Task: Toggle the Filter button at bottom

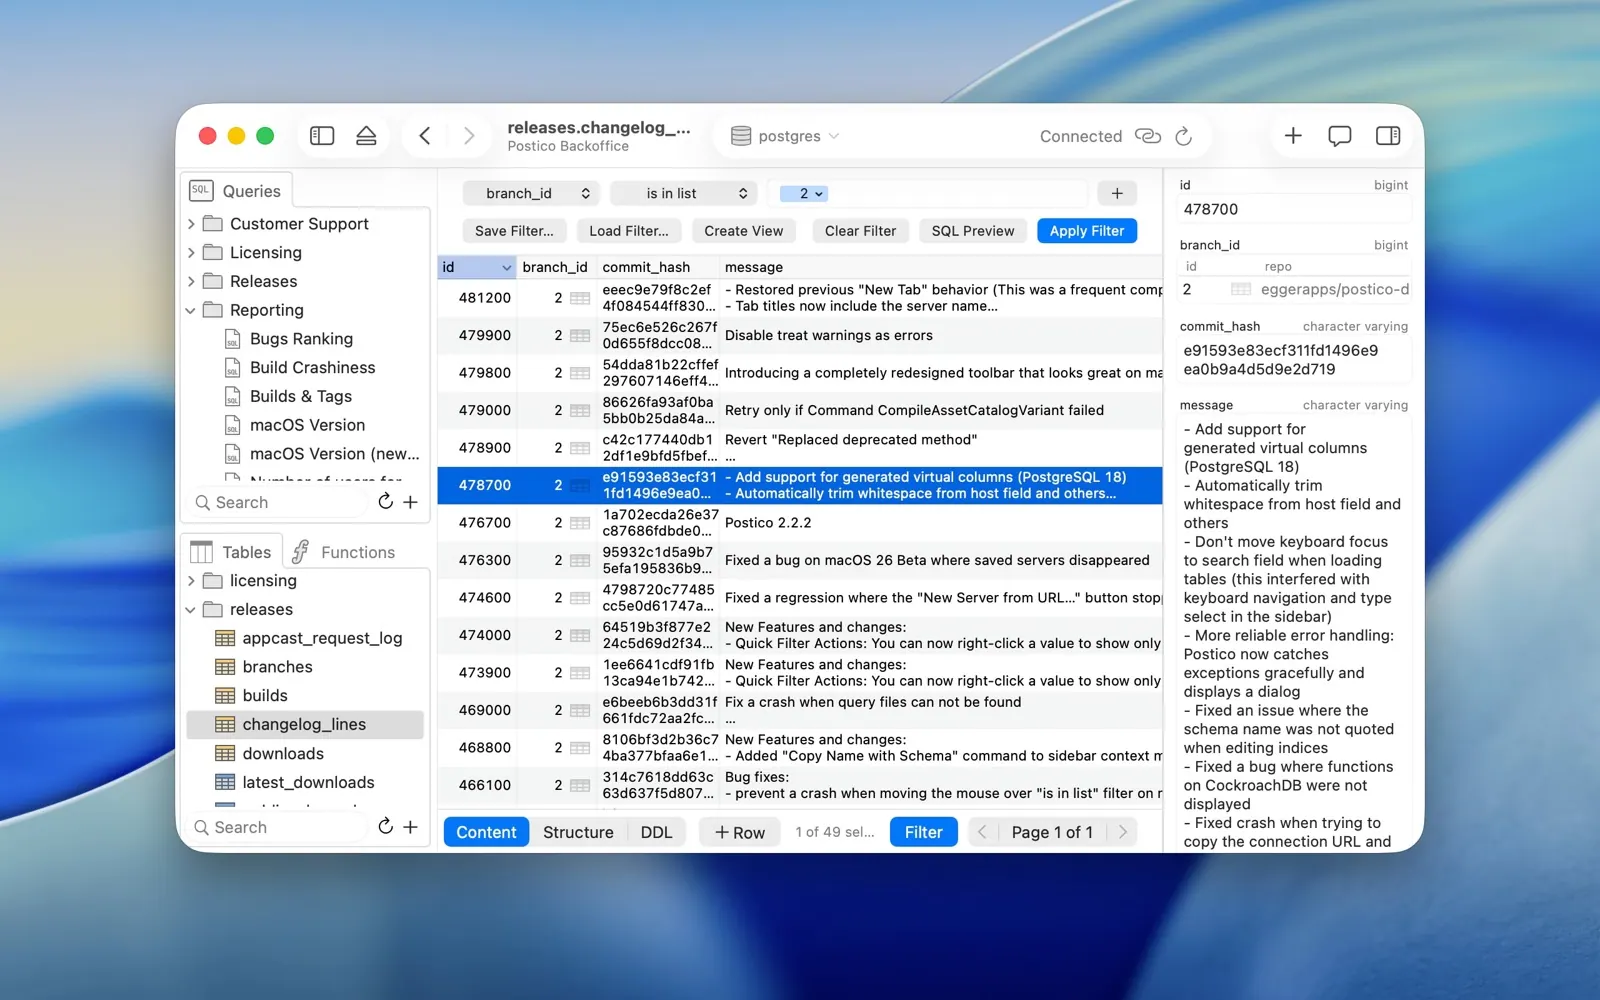Action: 924,832
